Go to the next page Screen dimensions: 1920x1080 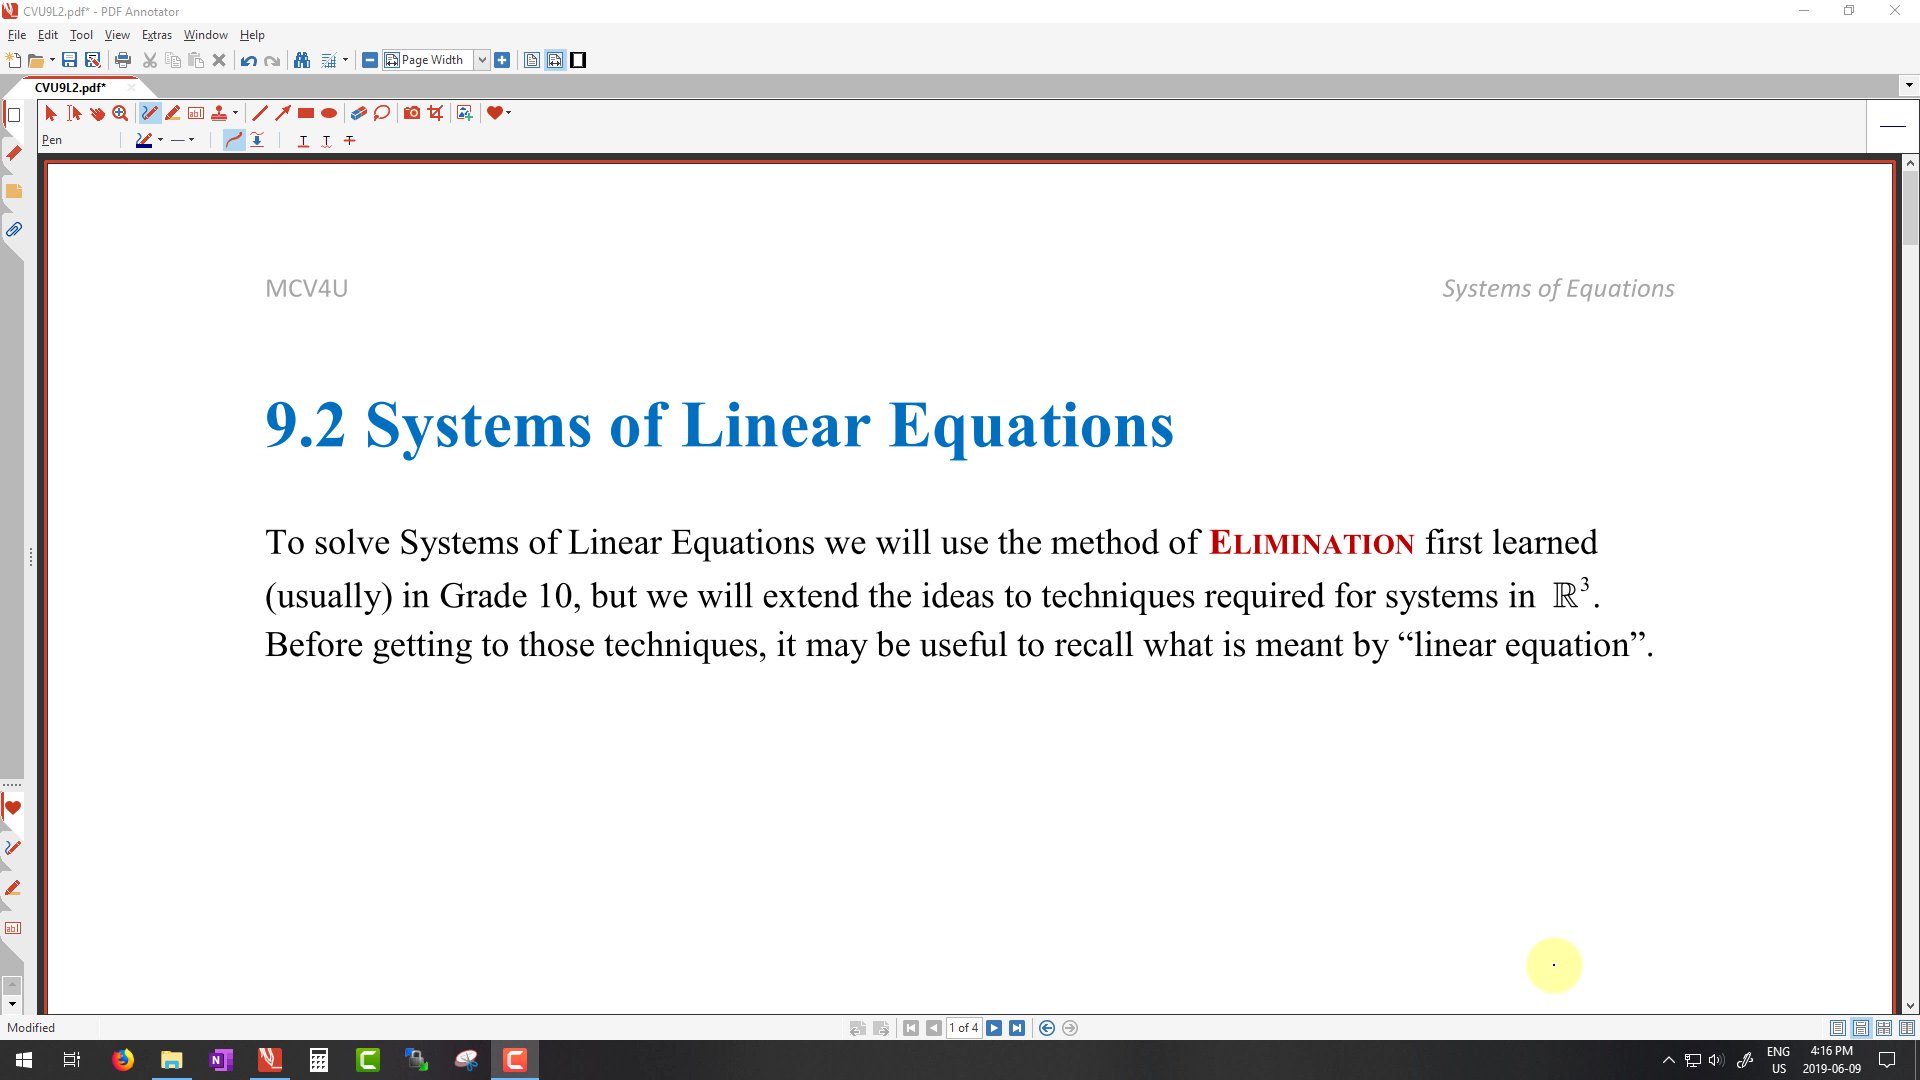tap(994, 1028)
